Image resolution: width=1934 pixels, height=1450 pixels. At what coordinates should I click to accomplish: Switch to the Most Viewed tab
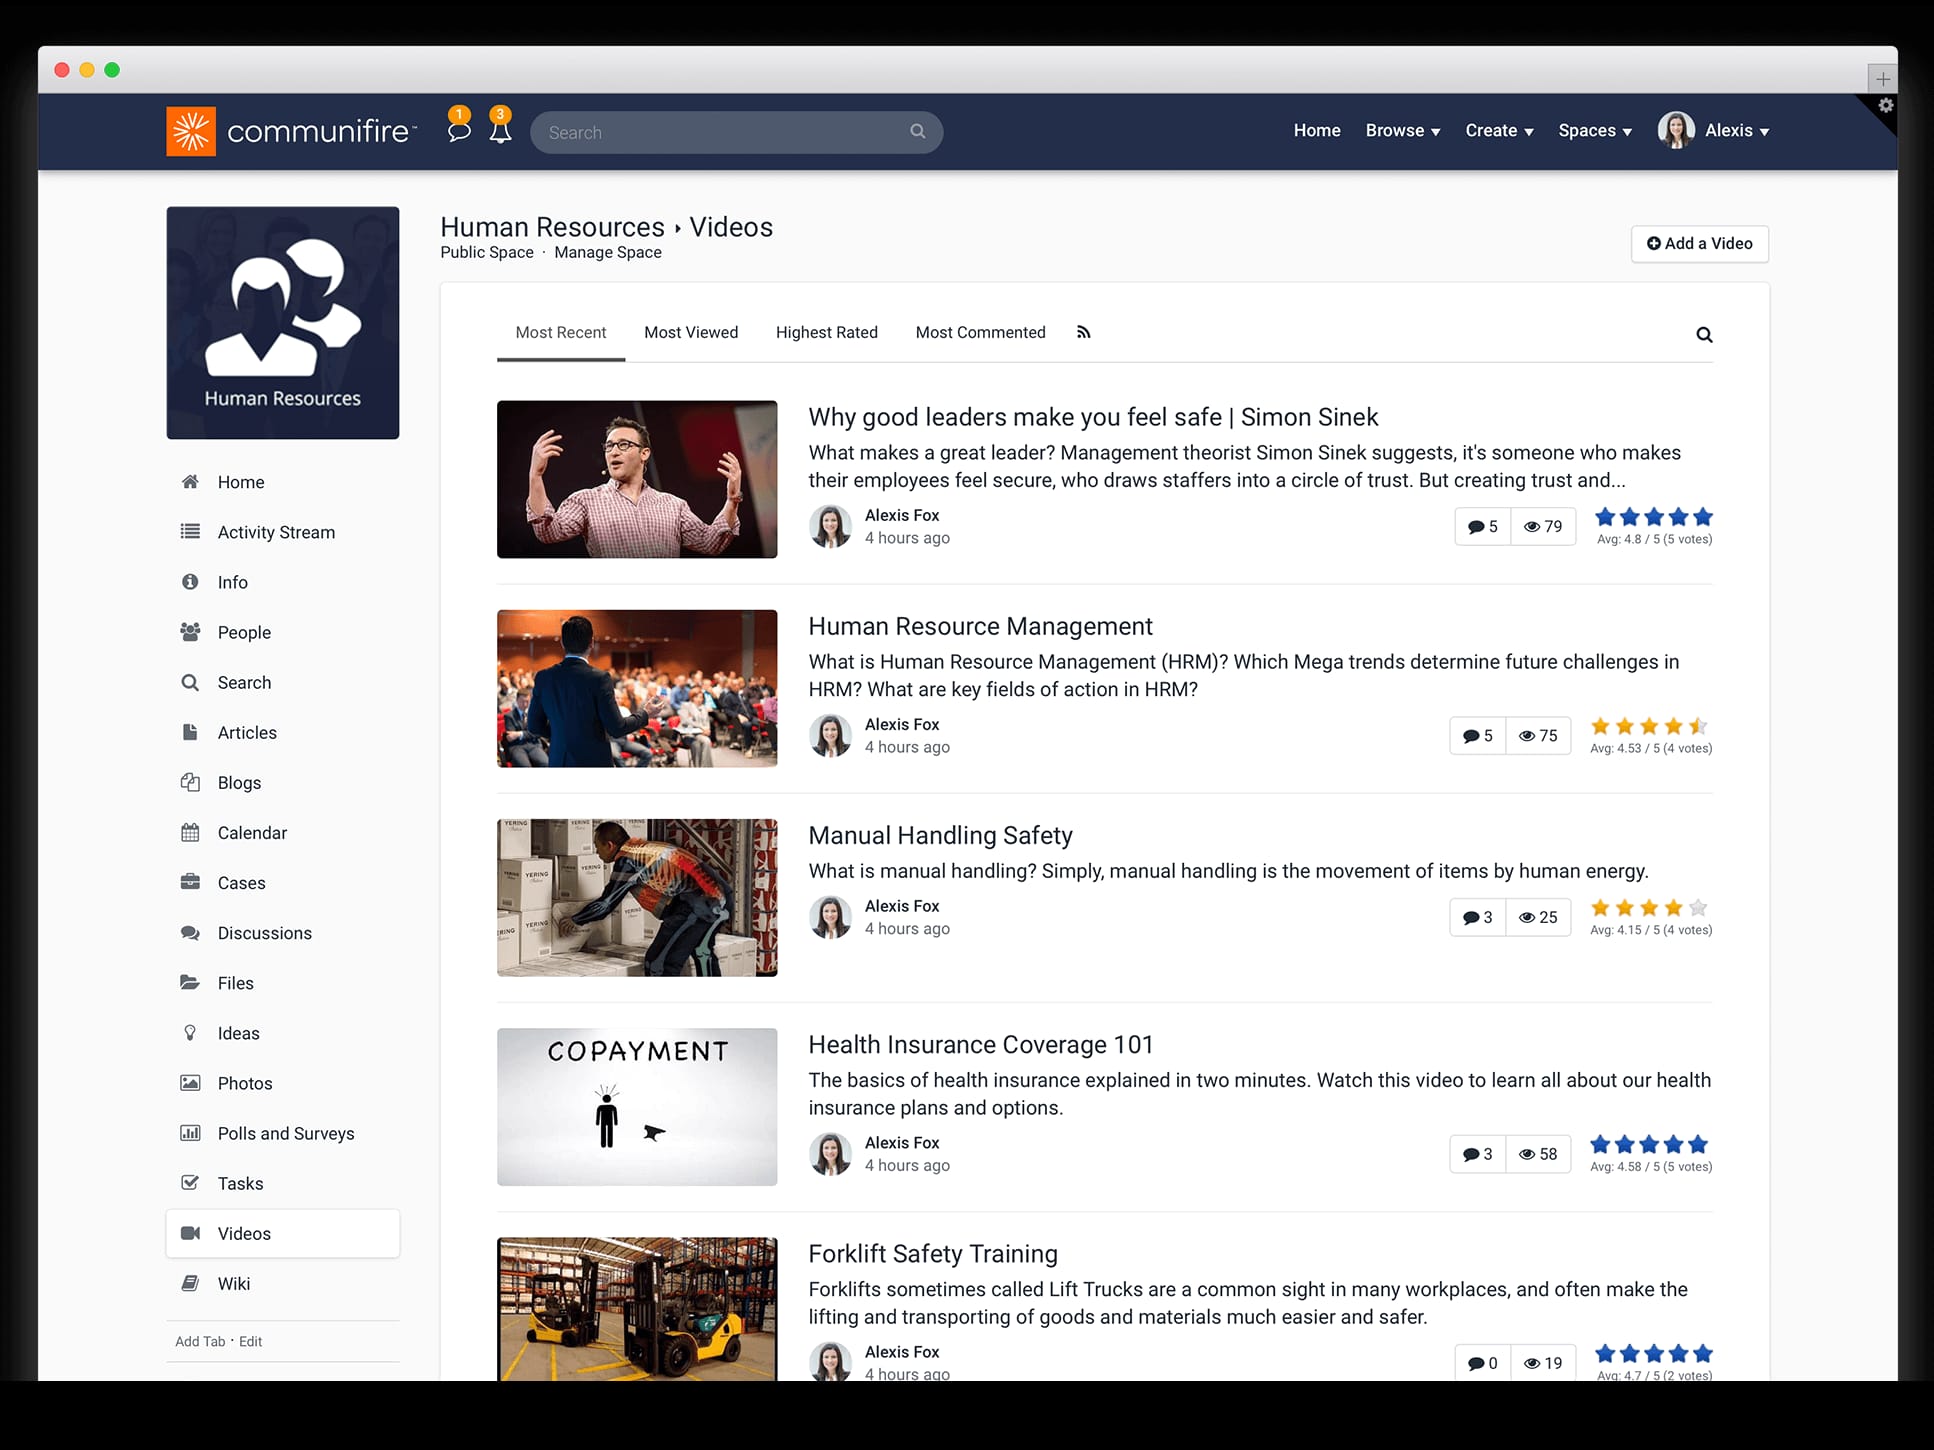[691, 333]
